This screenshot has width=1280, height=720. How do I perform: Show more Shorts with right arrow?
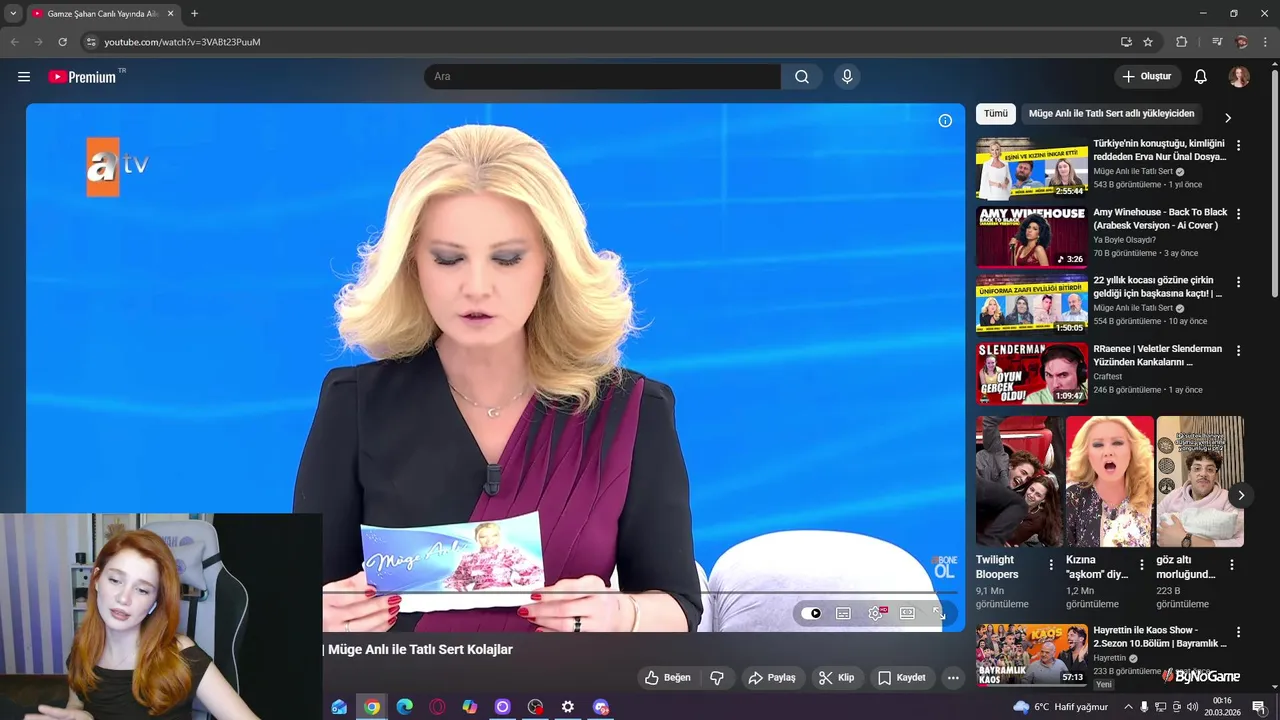(1241, 495)
